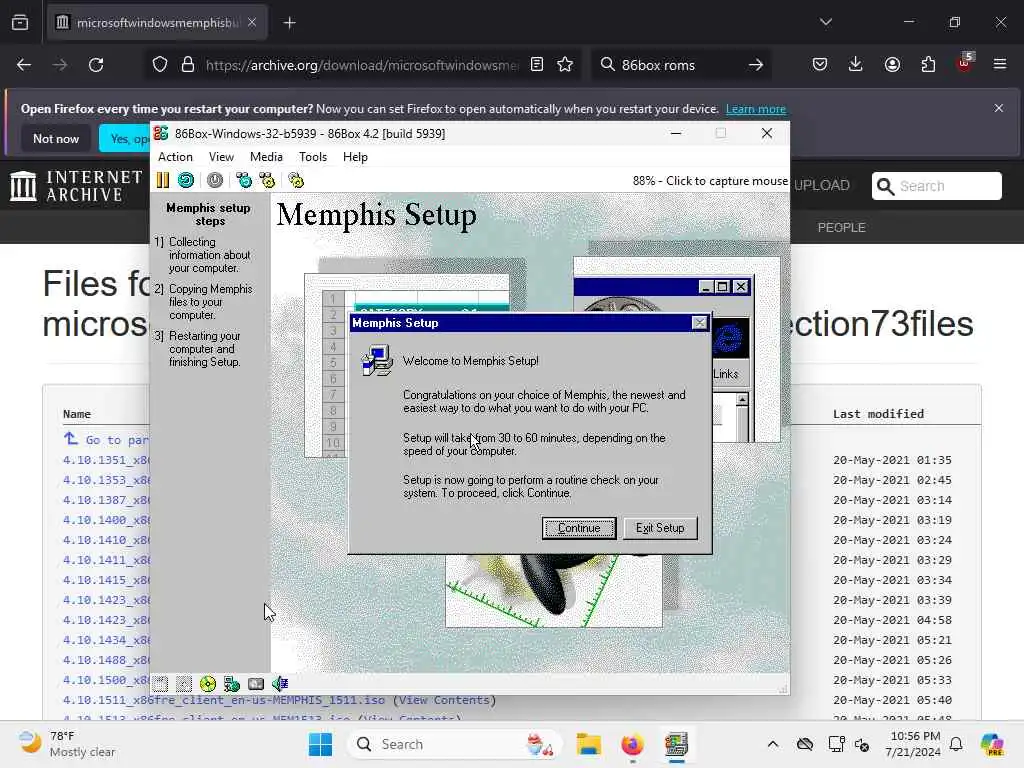This screenshot has height=768, width=1024.
Task: Click the taskbar Search box
Action: [455, 744]
